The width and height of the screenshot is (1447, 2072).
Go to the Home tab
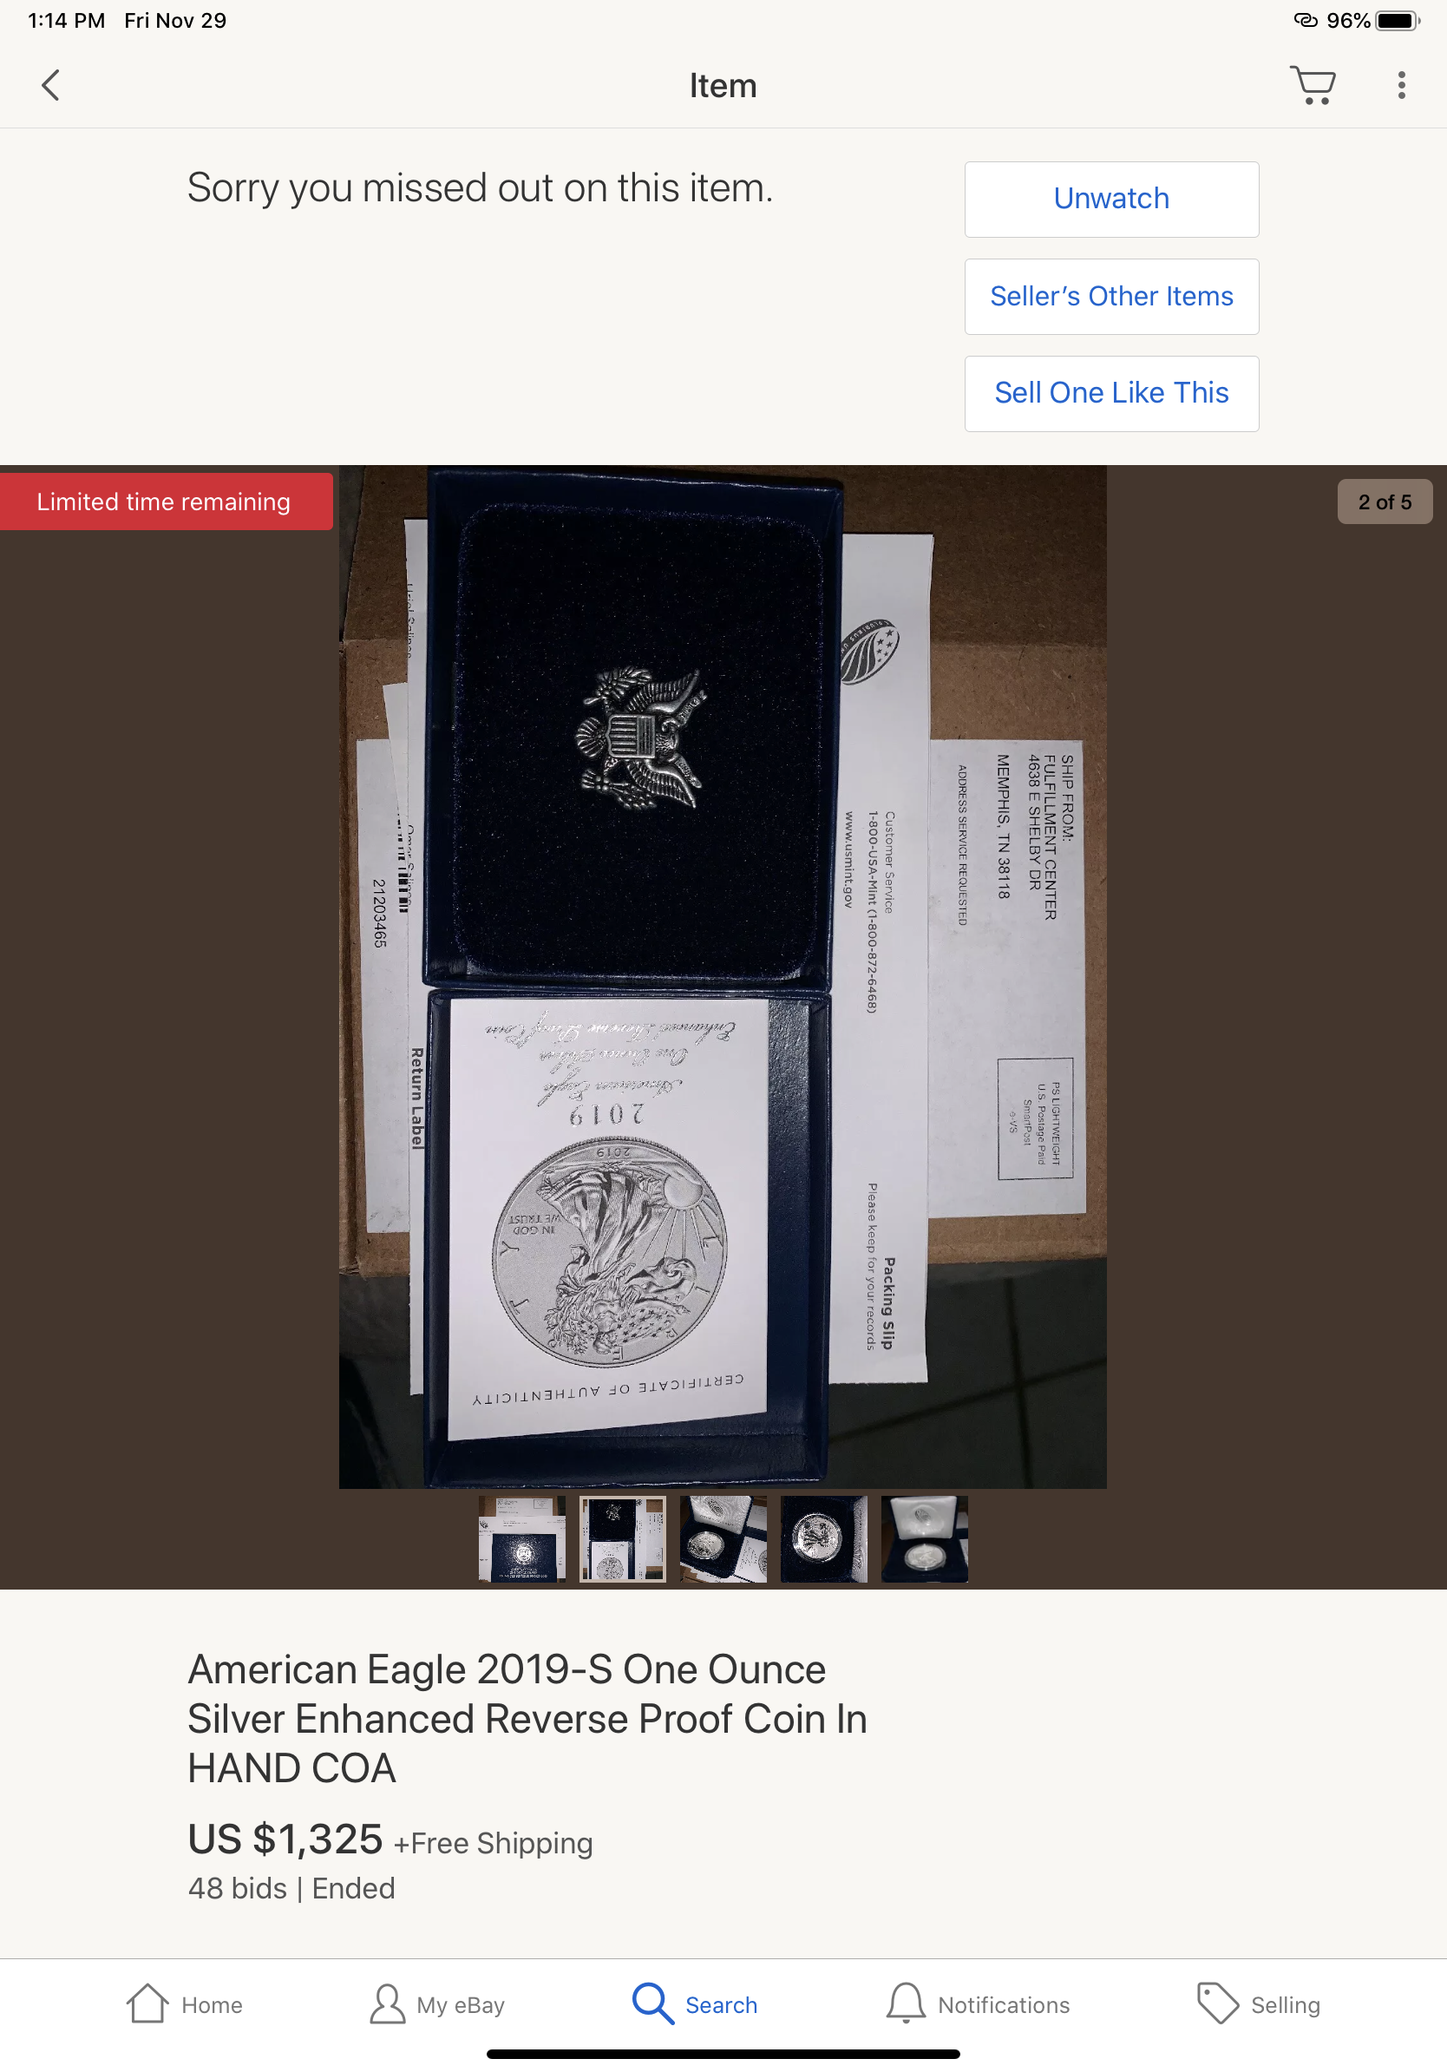tap(185, 2004)
